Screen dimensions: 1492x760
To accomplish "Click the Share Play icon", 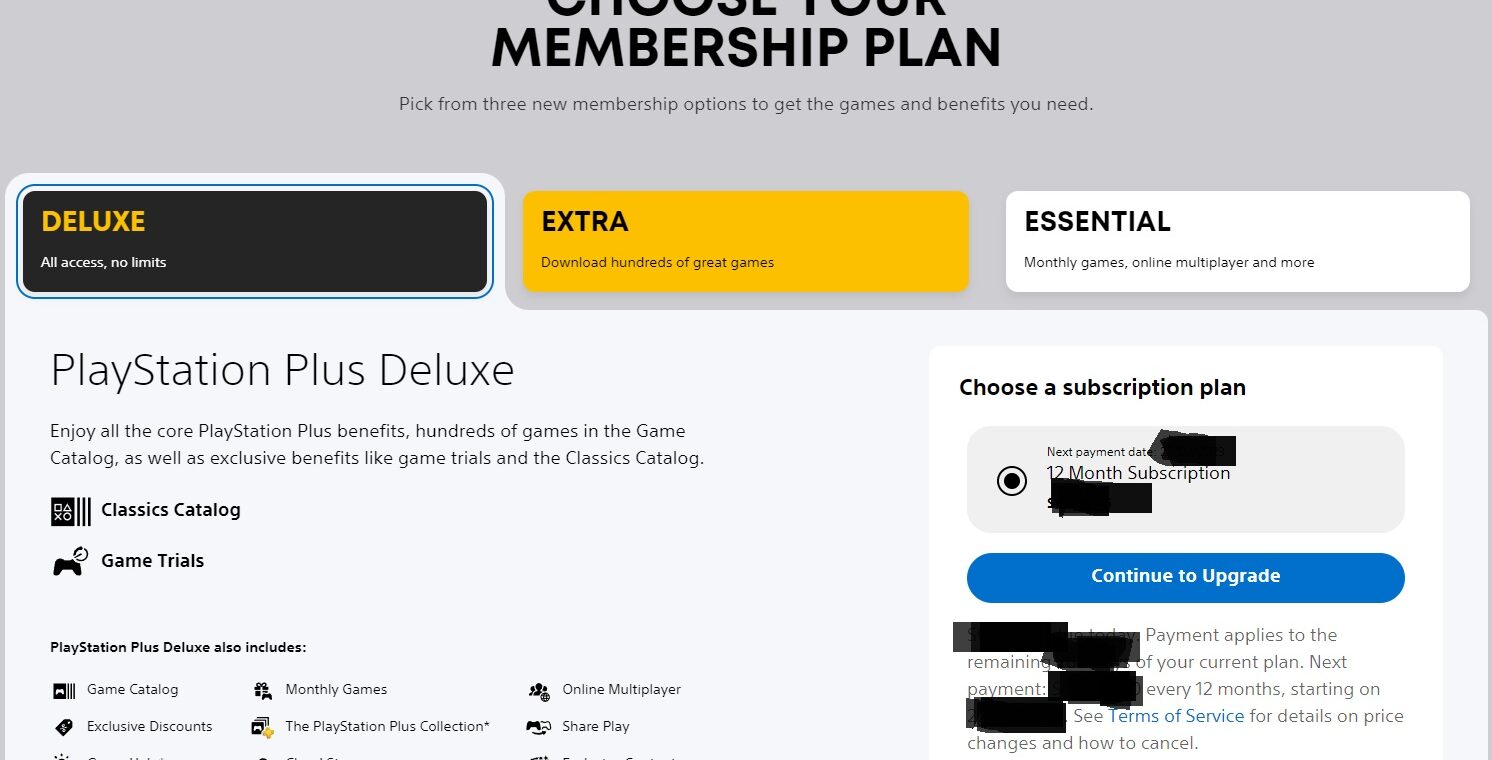I will coord(539,727).
